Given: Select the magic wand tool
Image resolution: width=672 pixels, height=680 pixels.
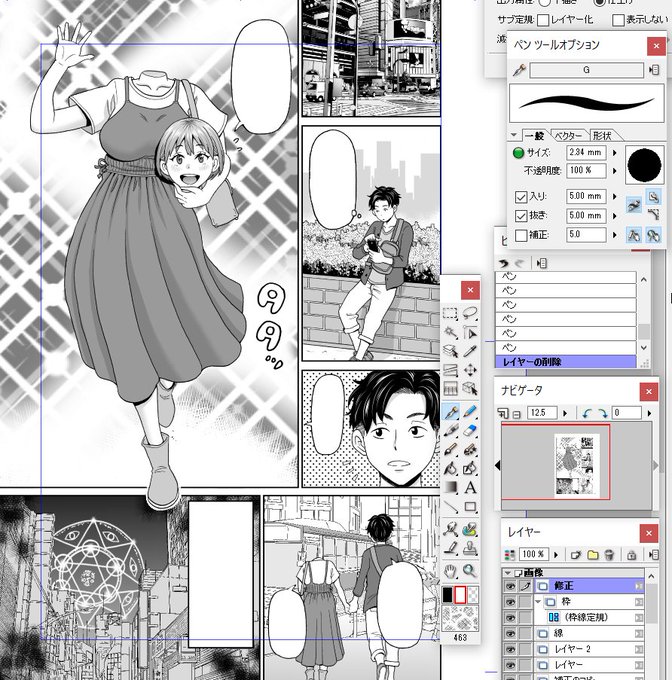Looking at the screenshot, I should (450, 333).
